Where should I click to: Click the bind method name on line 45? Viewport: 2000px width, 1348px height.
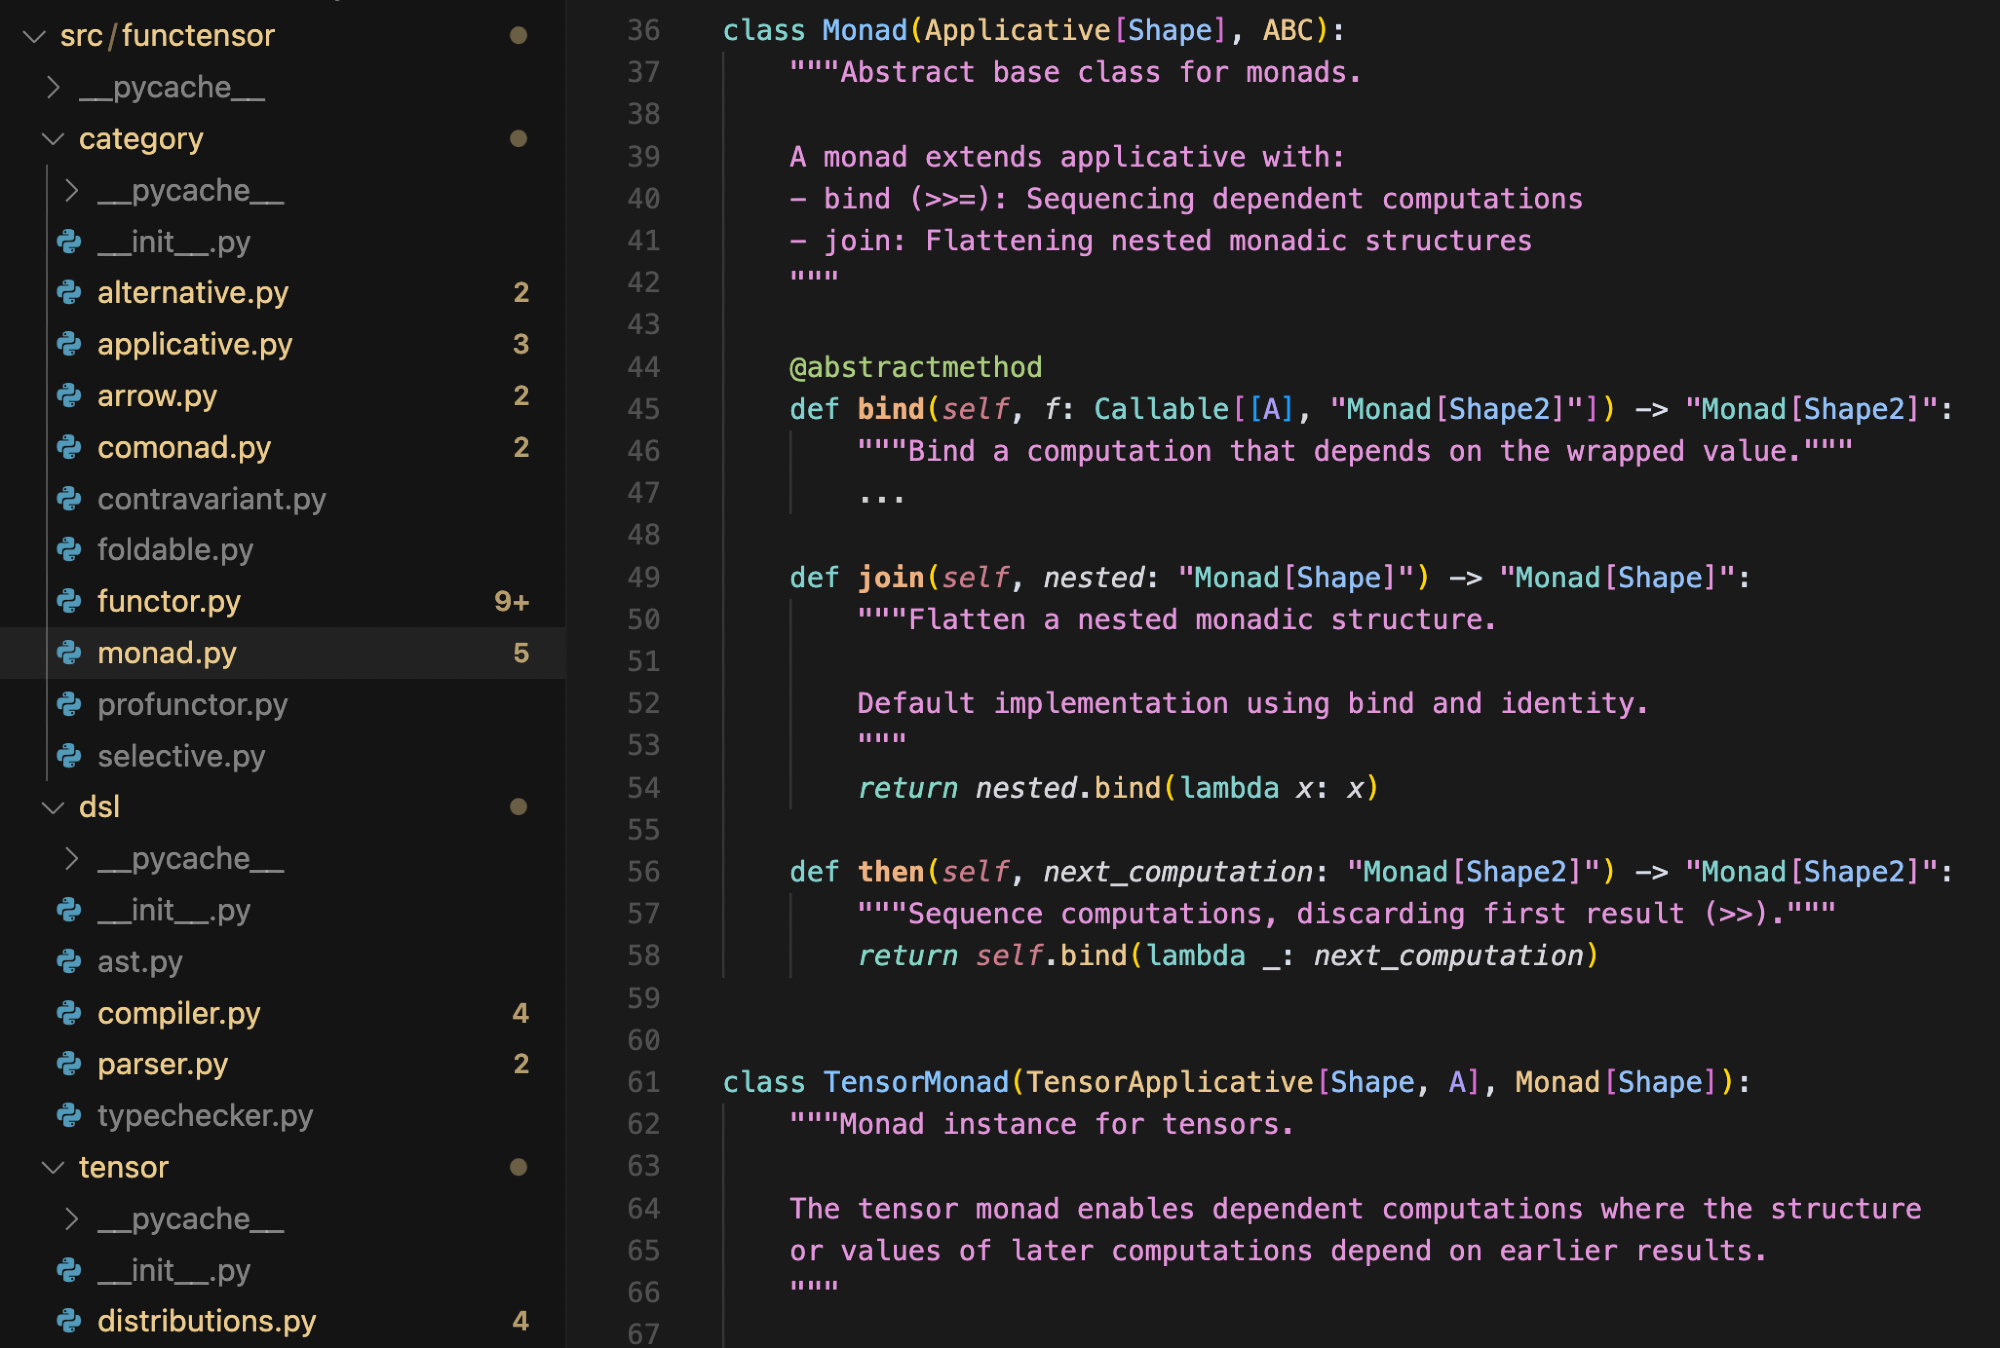pos(890,409)
